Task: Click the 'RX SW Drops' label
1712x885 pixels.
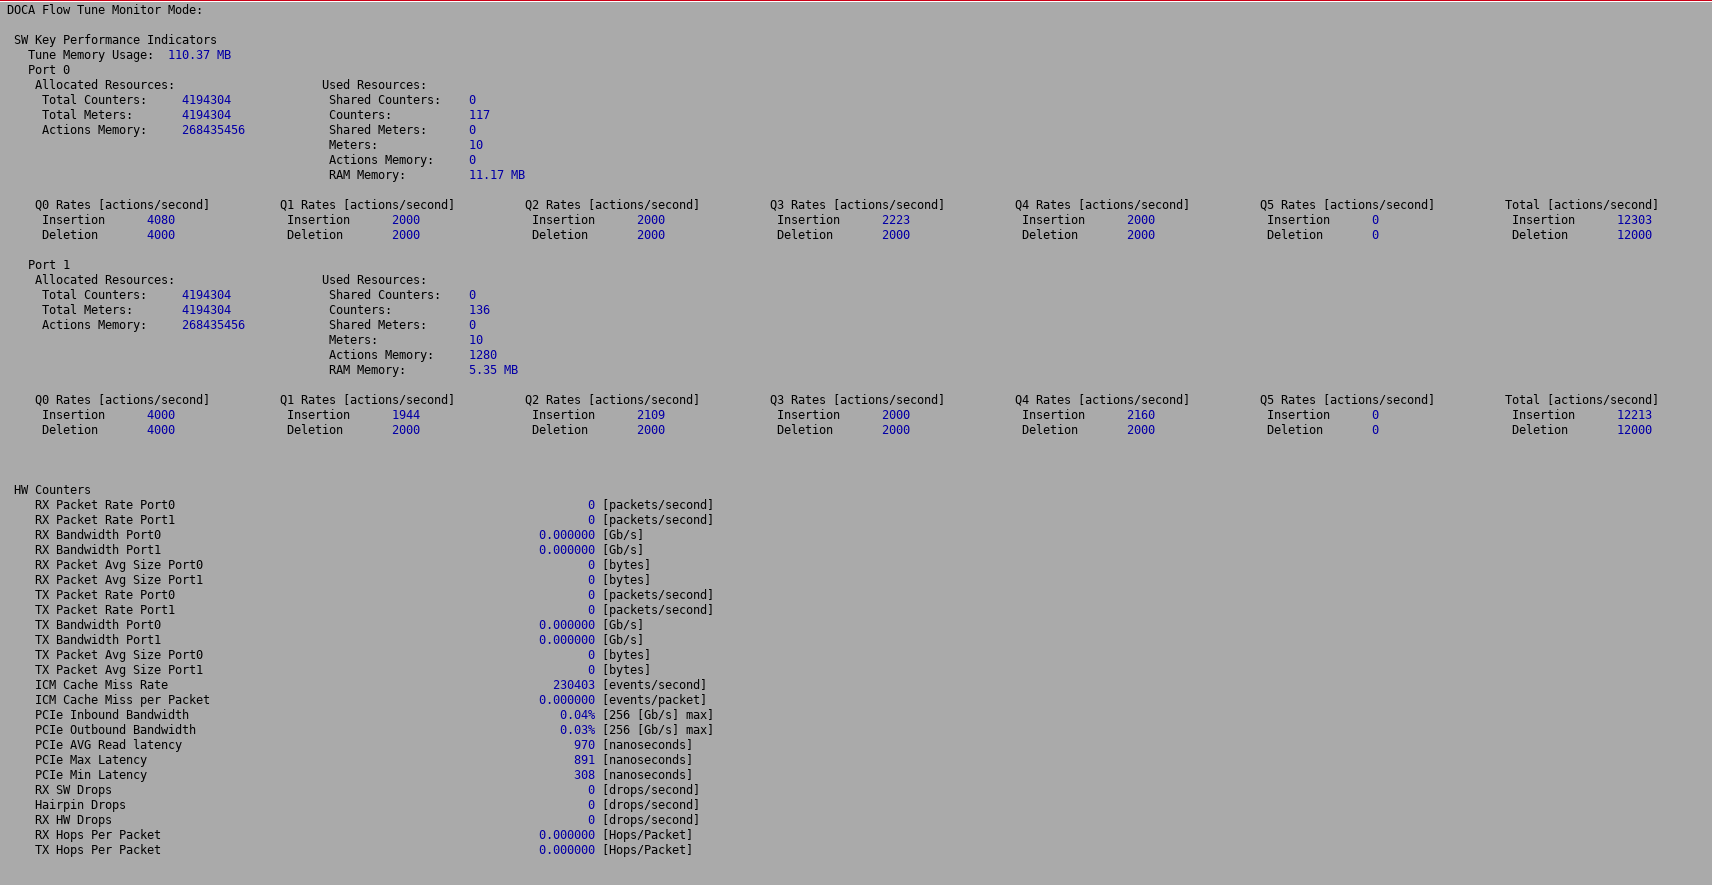Action: (x=73, y=790)
